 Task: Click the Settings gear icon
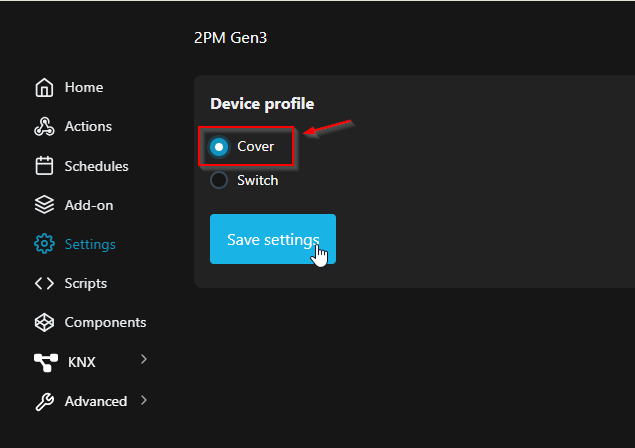pos(44,244)
